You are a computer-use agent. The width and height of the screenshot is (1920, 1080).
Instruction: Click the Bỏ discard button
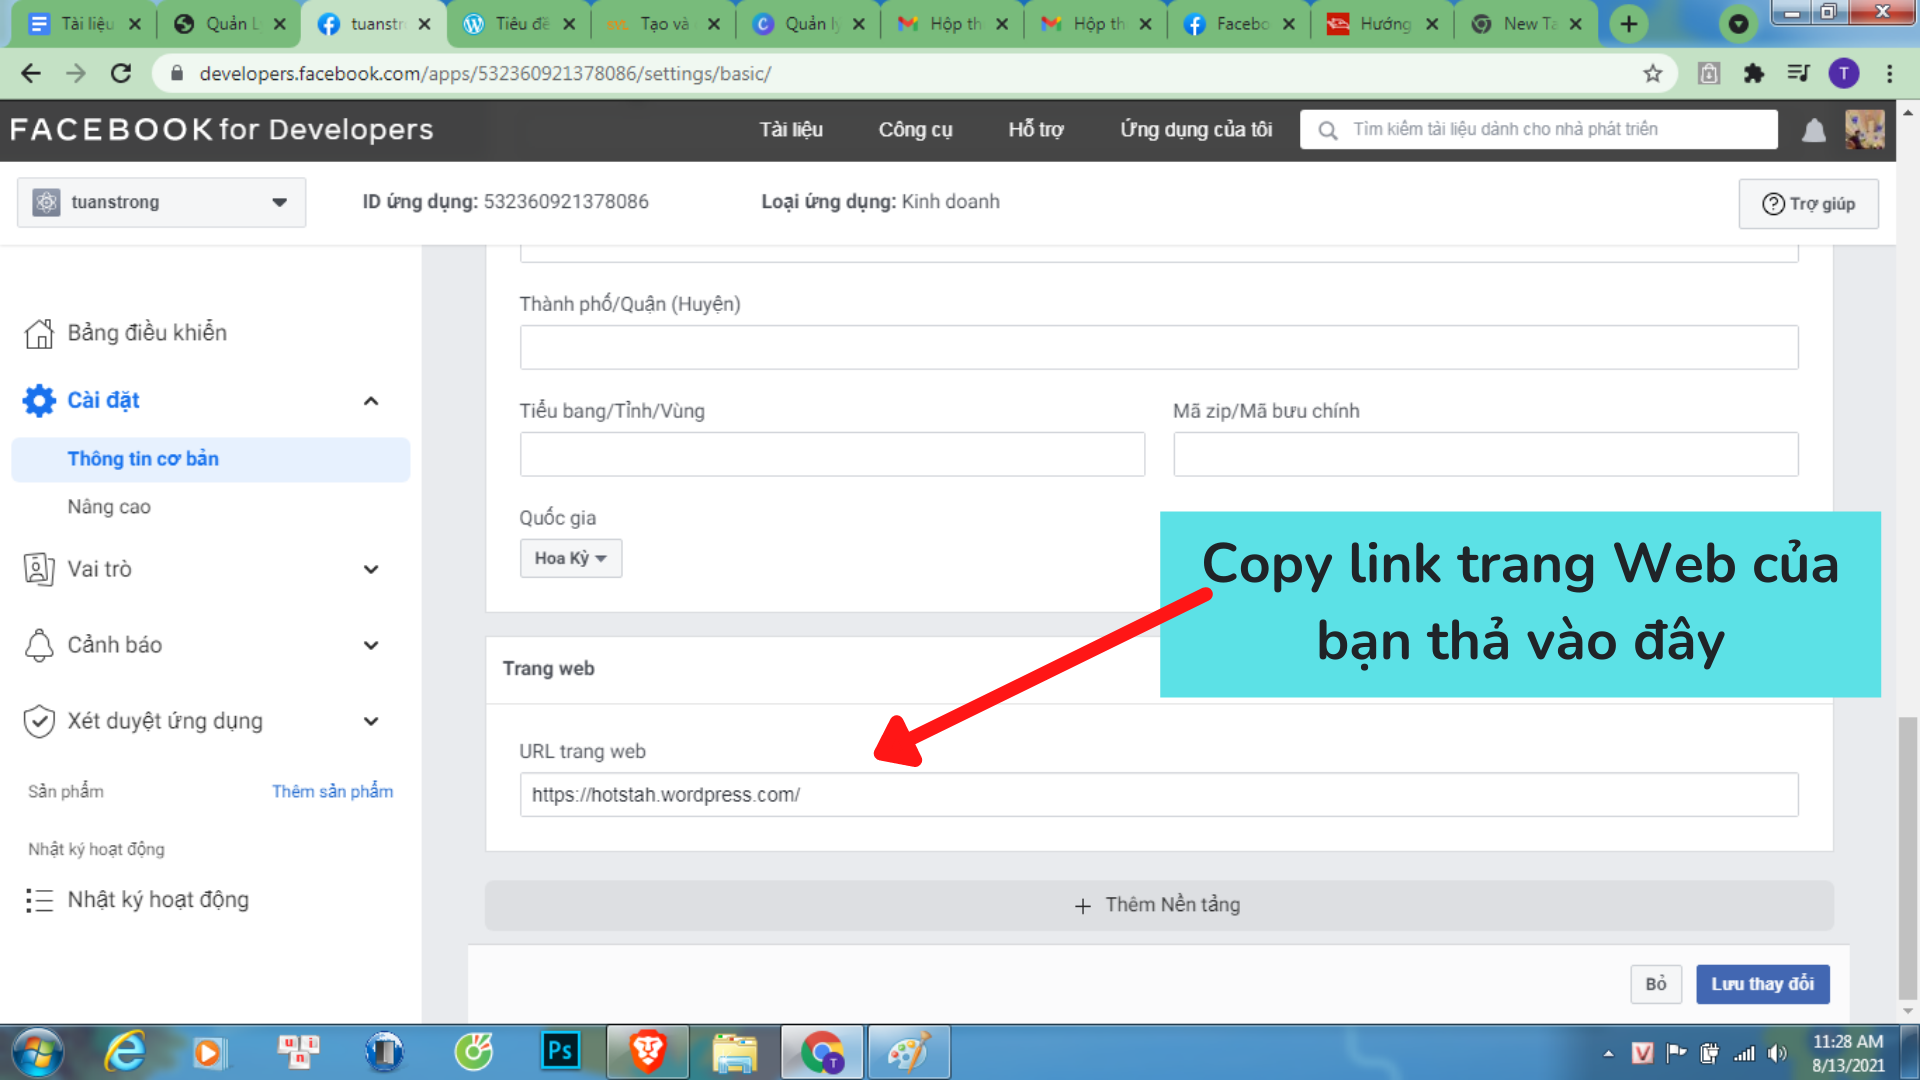pyautogui.click(x=1655, y=984)
